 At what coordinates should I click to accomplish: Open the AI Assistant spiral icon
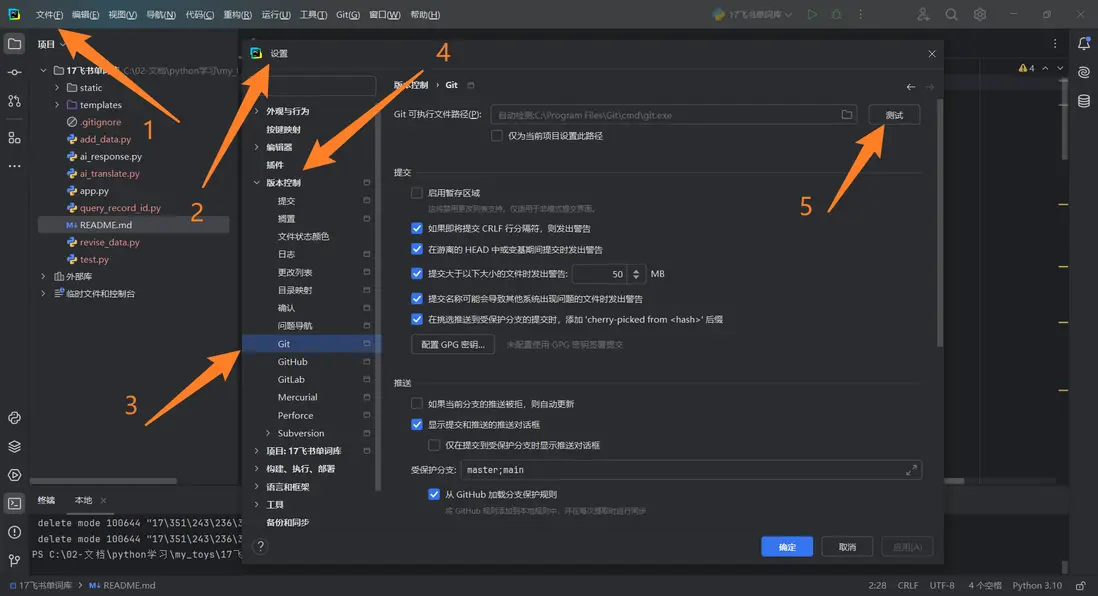pos(1083,72)
